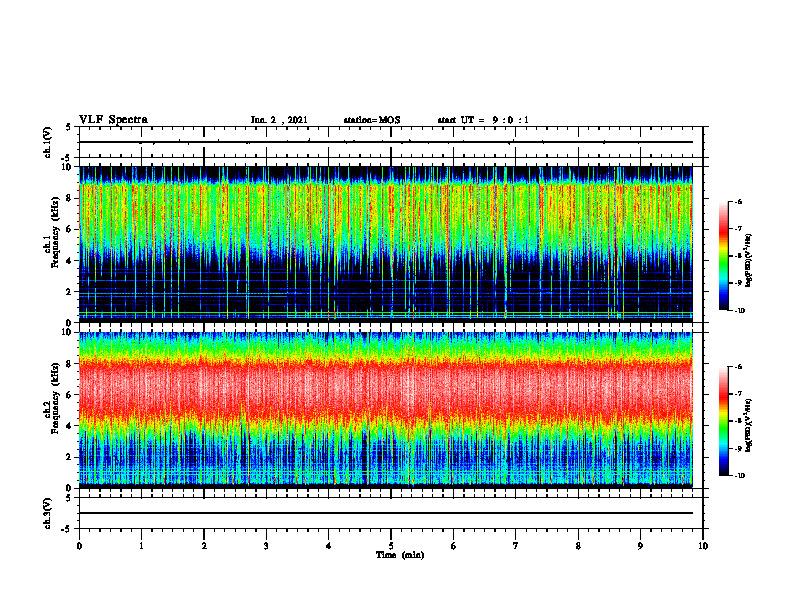Click time axis tick label "4"

pos(329,546)
